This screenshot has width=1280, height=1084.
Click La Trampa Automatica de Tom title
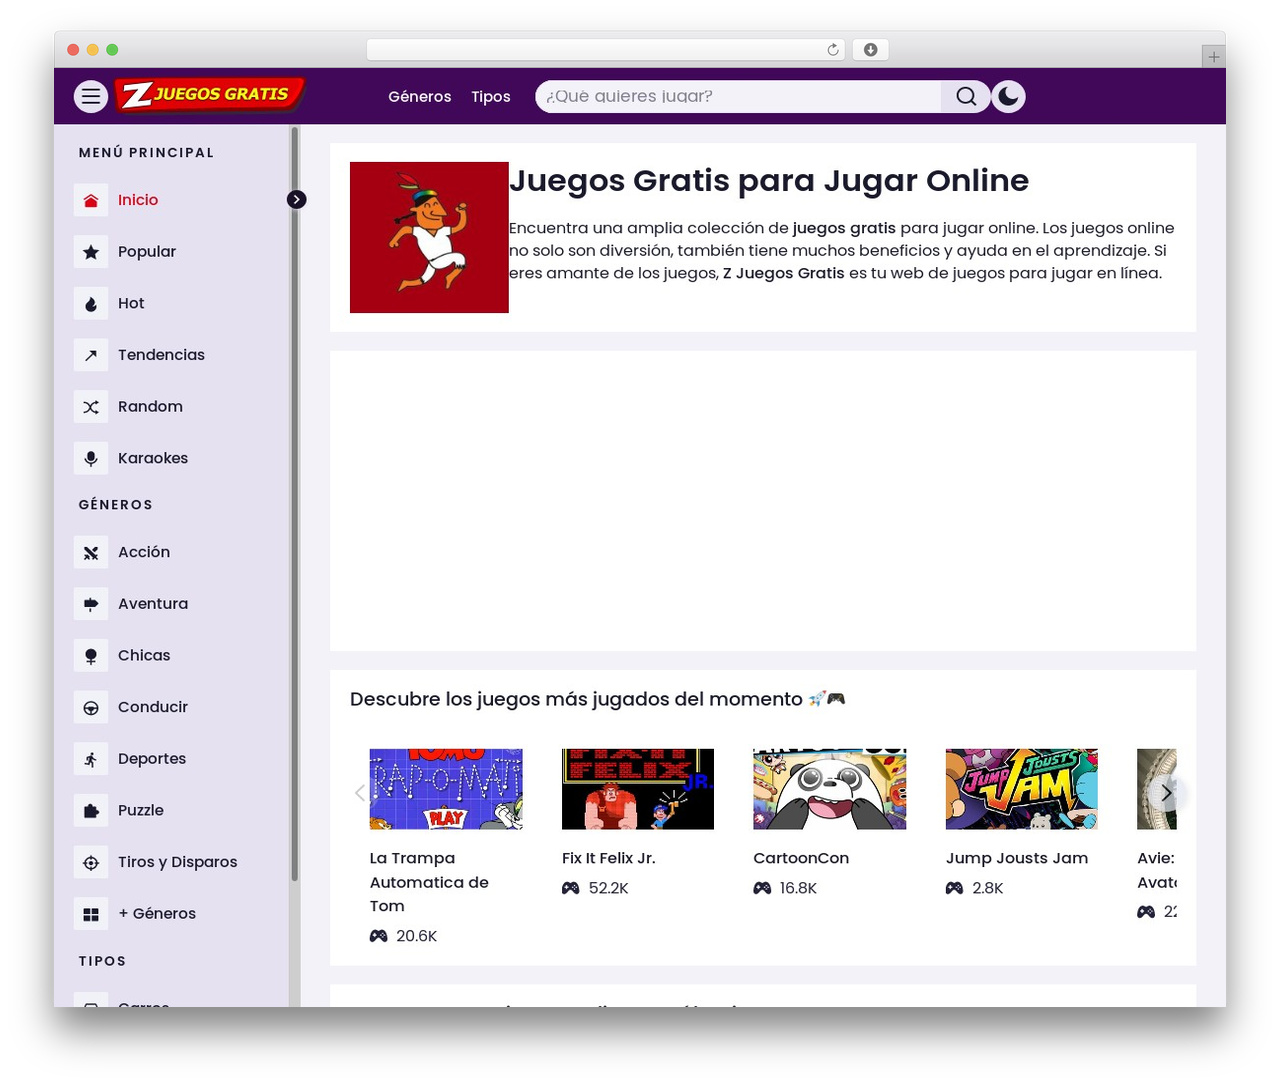[430, 883]
